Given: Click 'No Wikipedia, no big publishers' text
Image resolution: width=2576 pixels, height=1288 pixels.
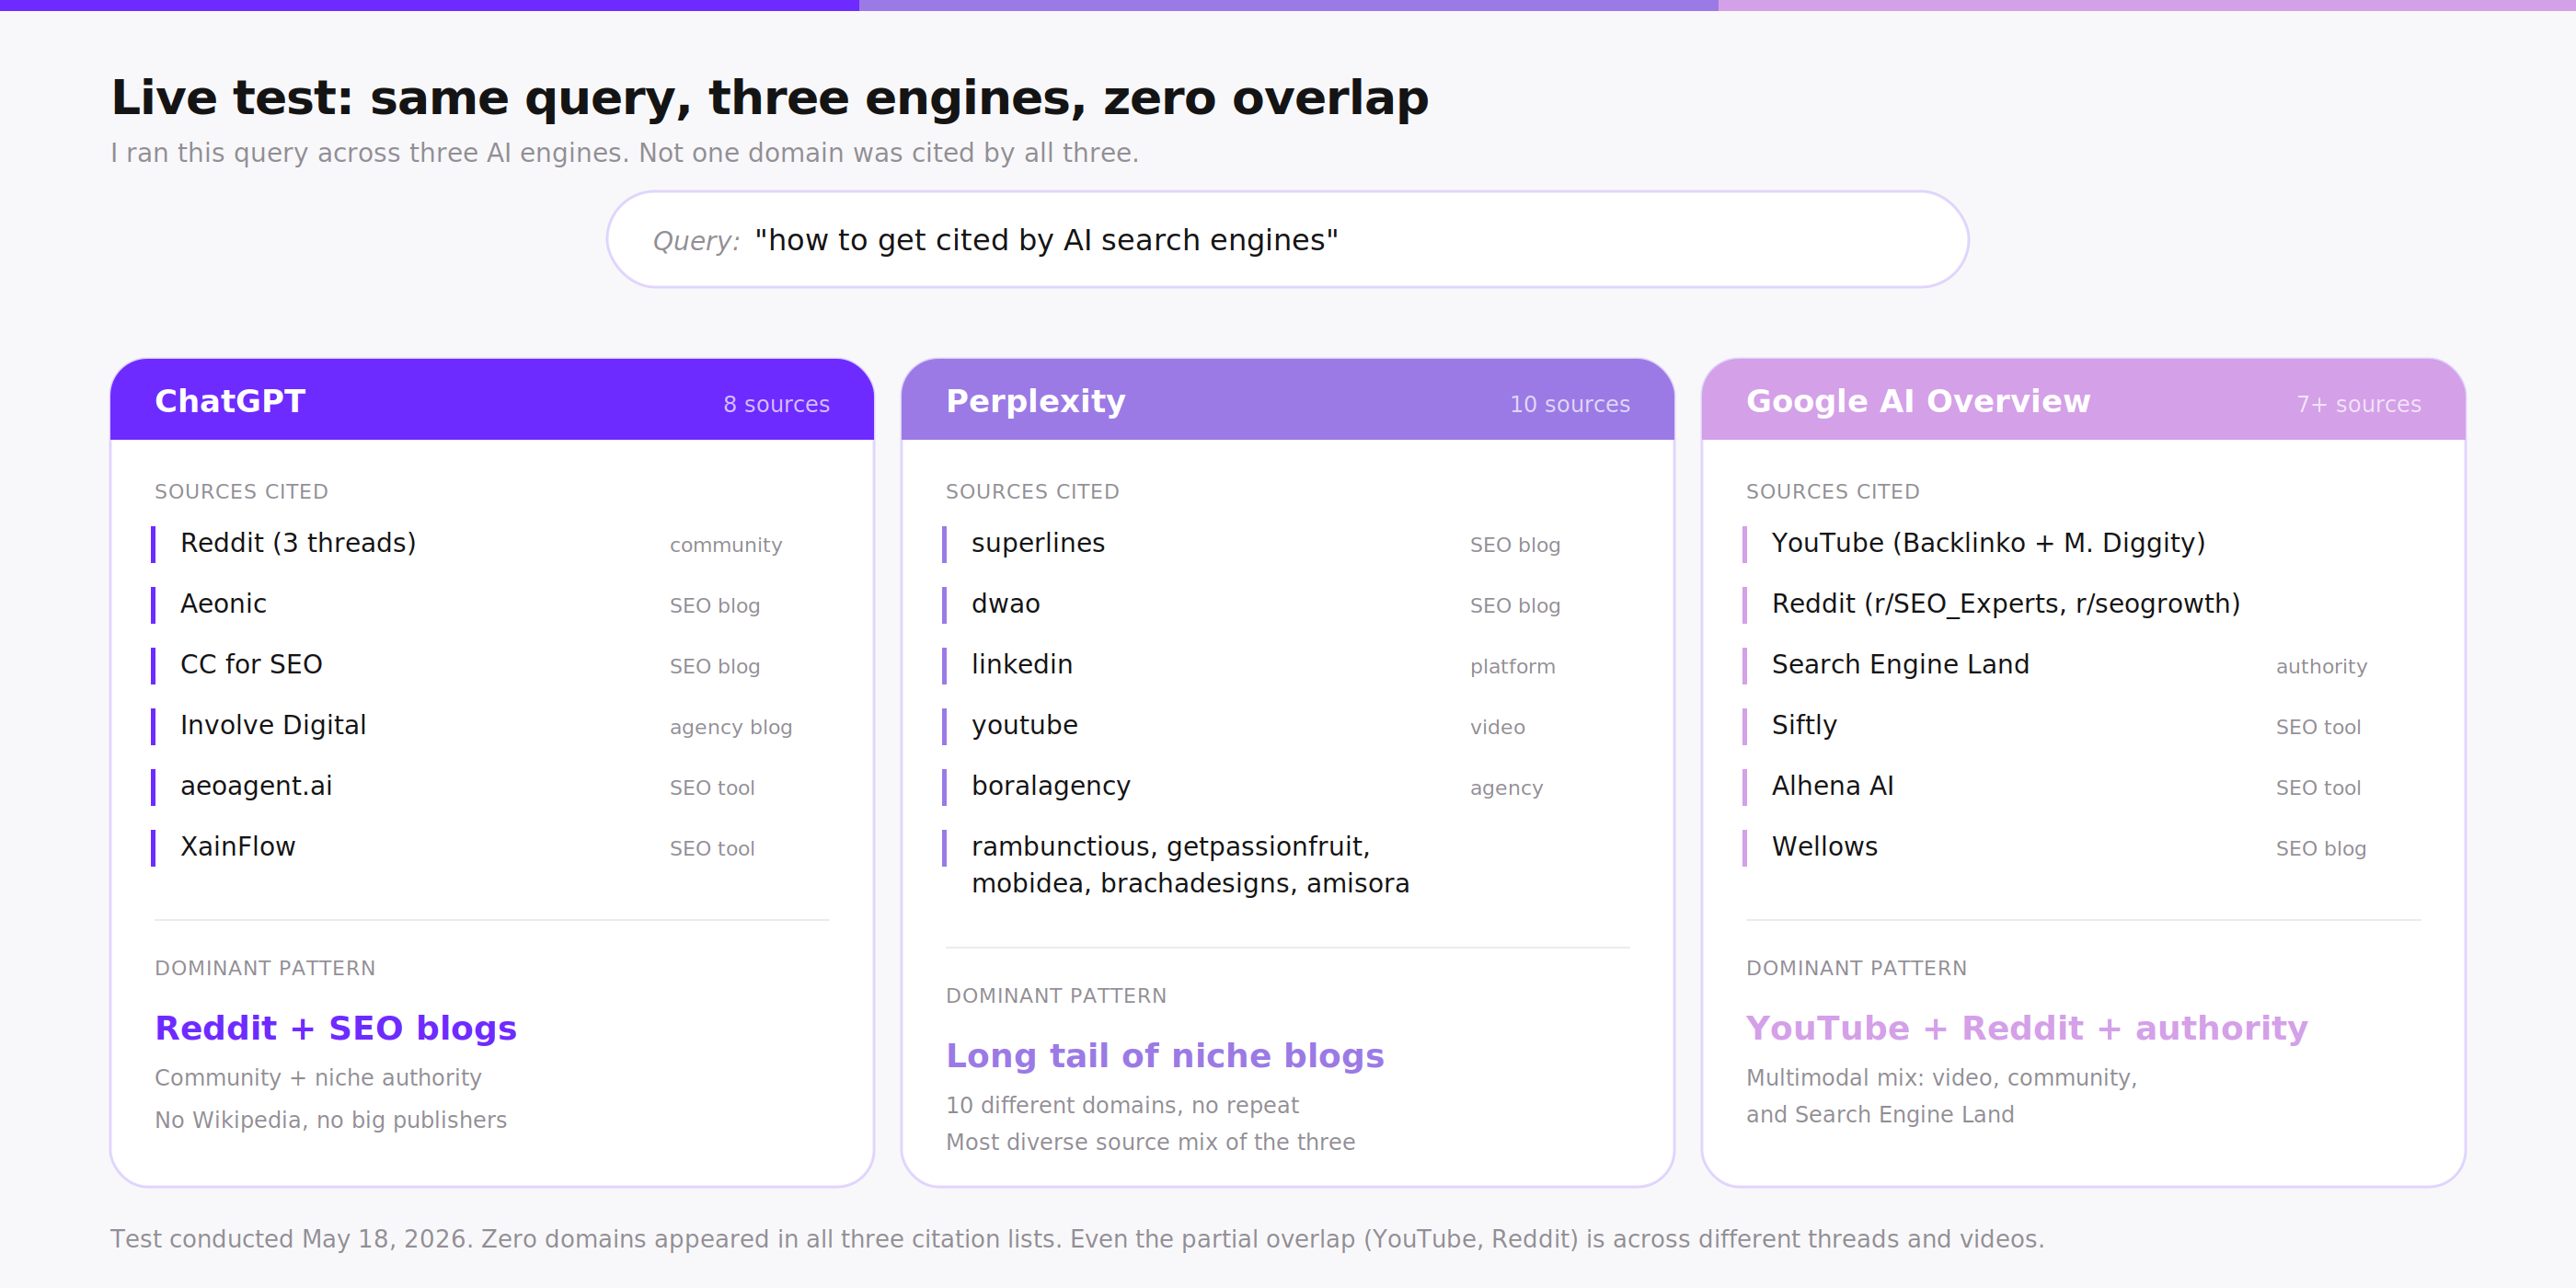Looking at the screenshot, I should [331, 1120].
